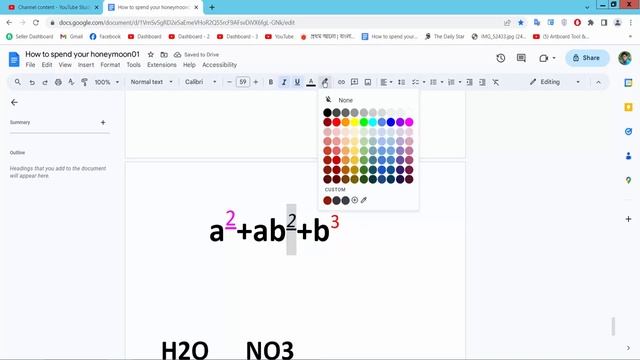Open the Tasks side panel
The width and height of the screenshot is (640, 360).
(628, 131)
